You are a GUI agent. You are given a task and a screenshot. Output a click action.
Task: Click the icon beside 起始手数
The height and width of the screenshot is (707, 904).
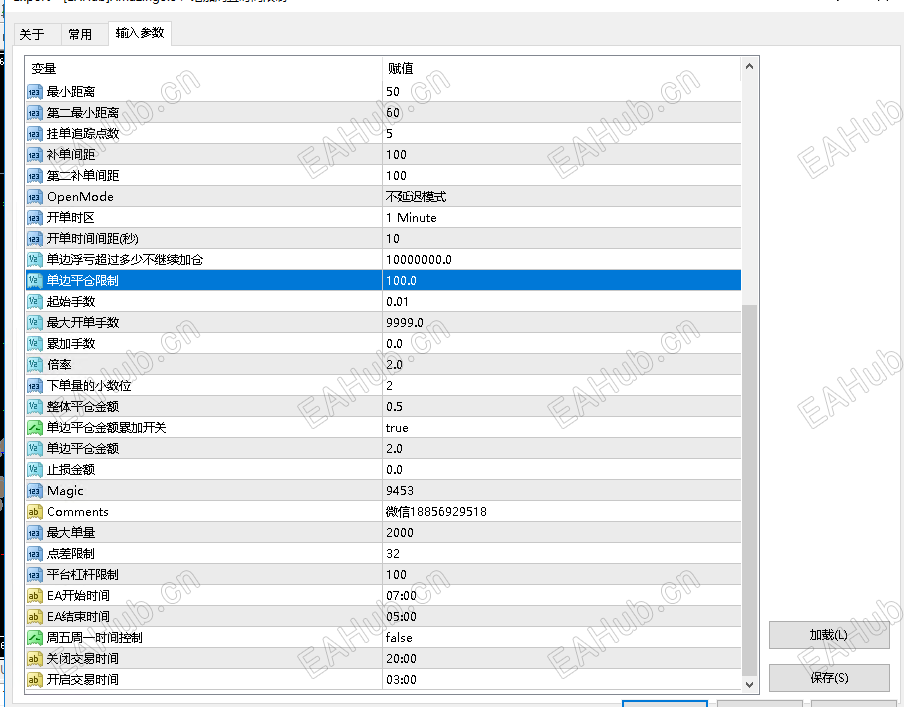[35, 302]
